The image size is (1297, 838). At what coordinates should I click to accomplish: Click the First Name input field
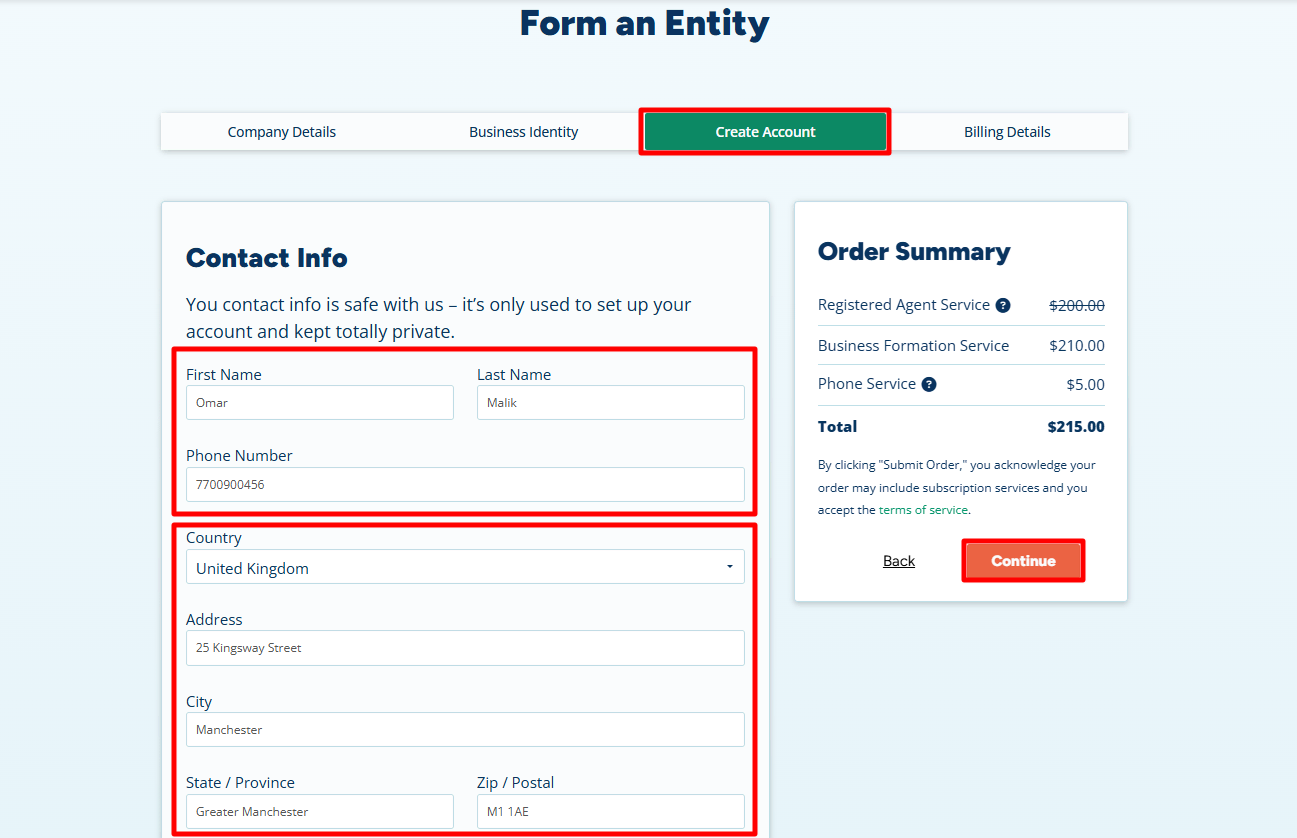pos(319,402)
